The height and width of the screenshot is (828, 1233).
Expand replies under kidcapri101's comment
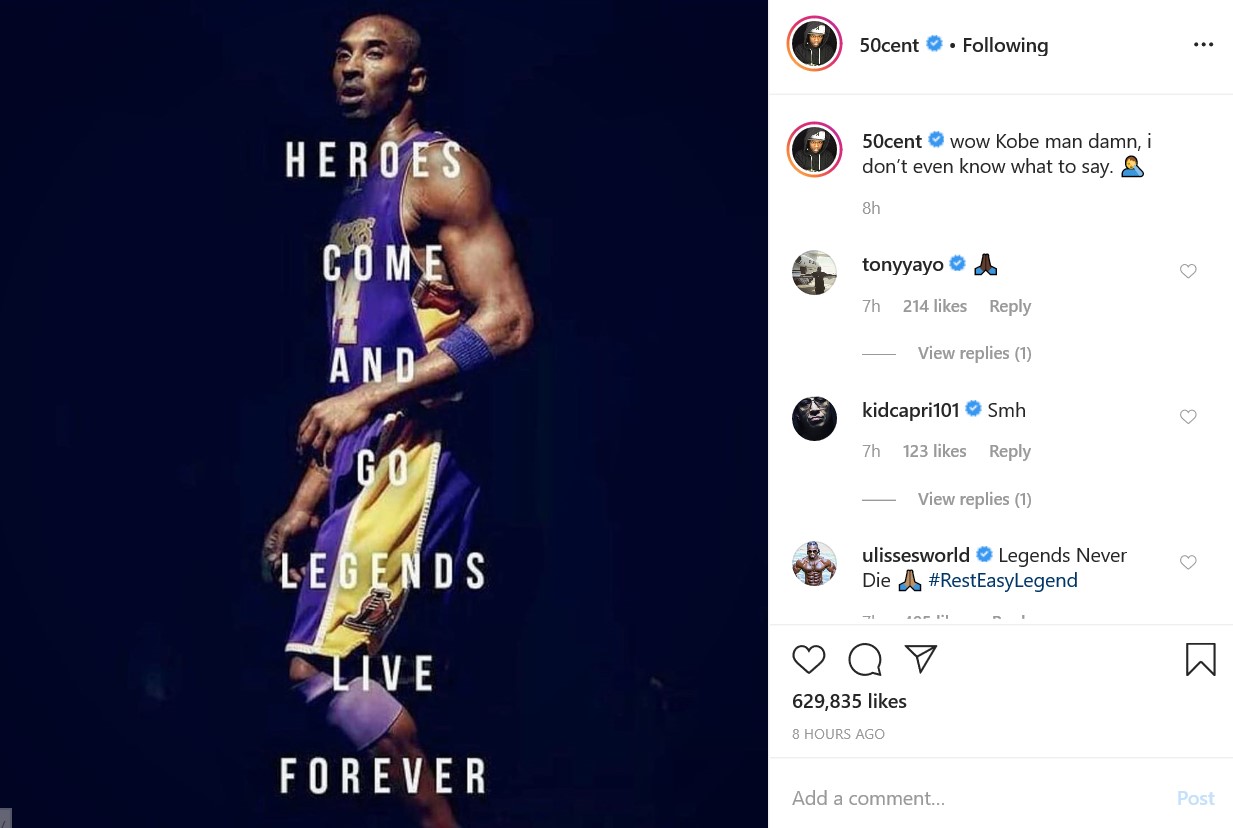click(974, 499)
